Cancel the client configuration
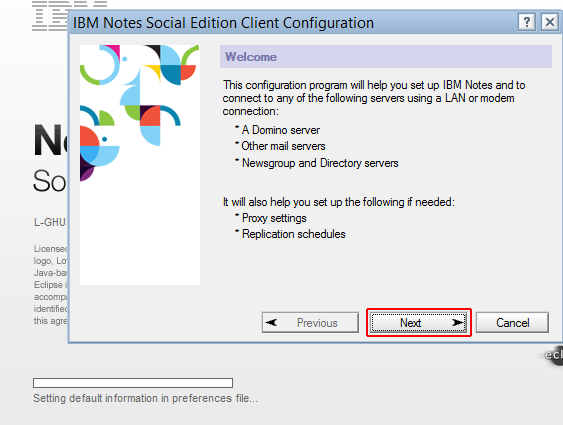 click(x=512, y=323)
